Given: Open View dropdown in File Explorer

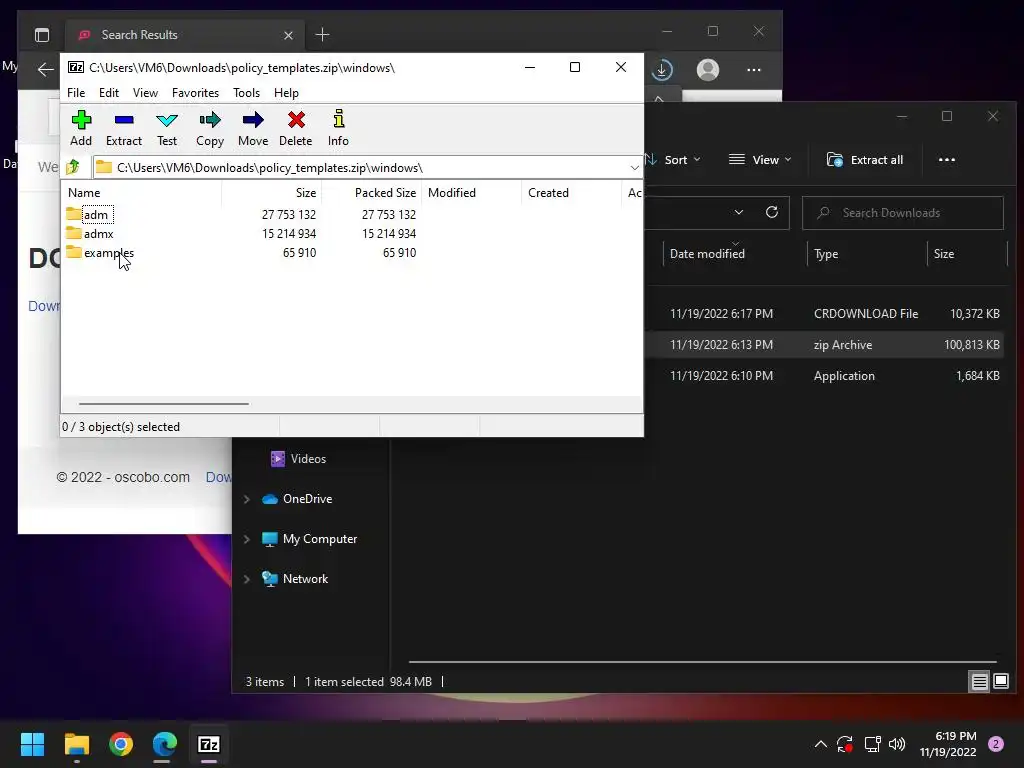Looking at the screenshot, I should [760, 160].
